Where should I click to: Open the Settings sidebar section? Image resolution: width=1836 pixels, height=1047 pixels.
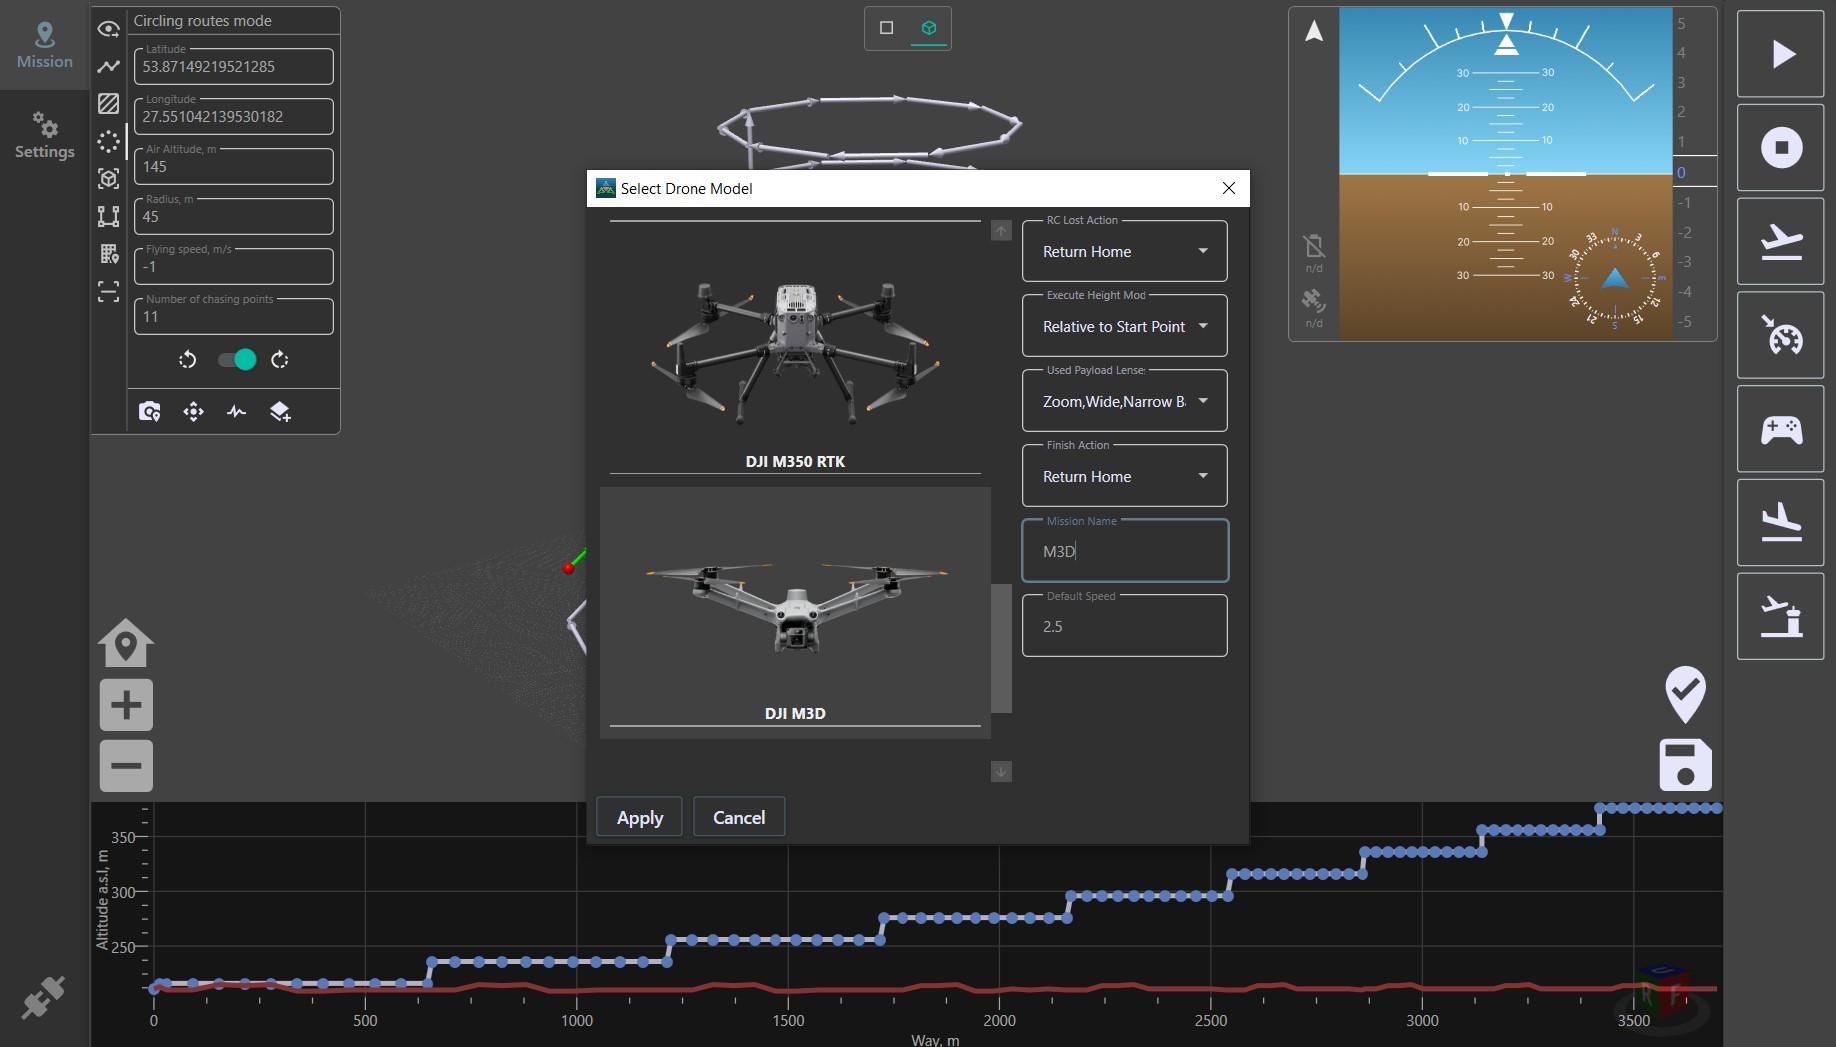44,136
